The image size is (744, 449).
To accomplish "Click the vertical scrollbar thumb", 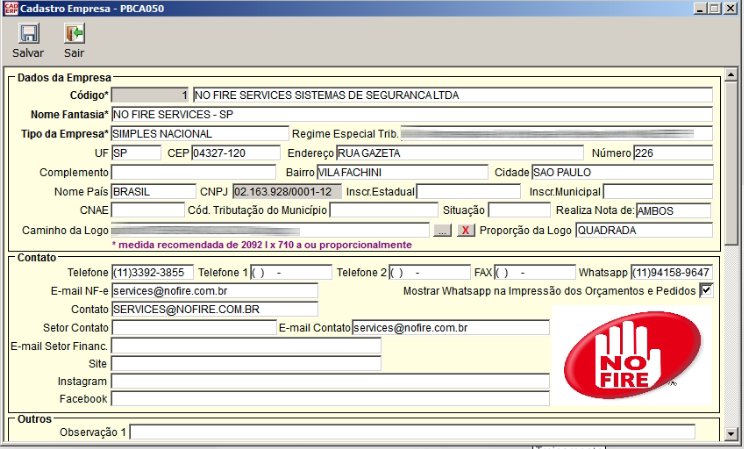I will pyautogui.click(x=731, y=162).
